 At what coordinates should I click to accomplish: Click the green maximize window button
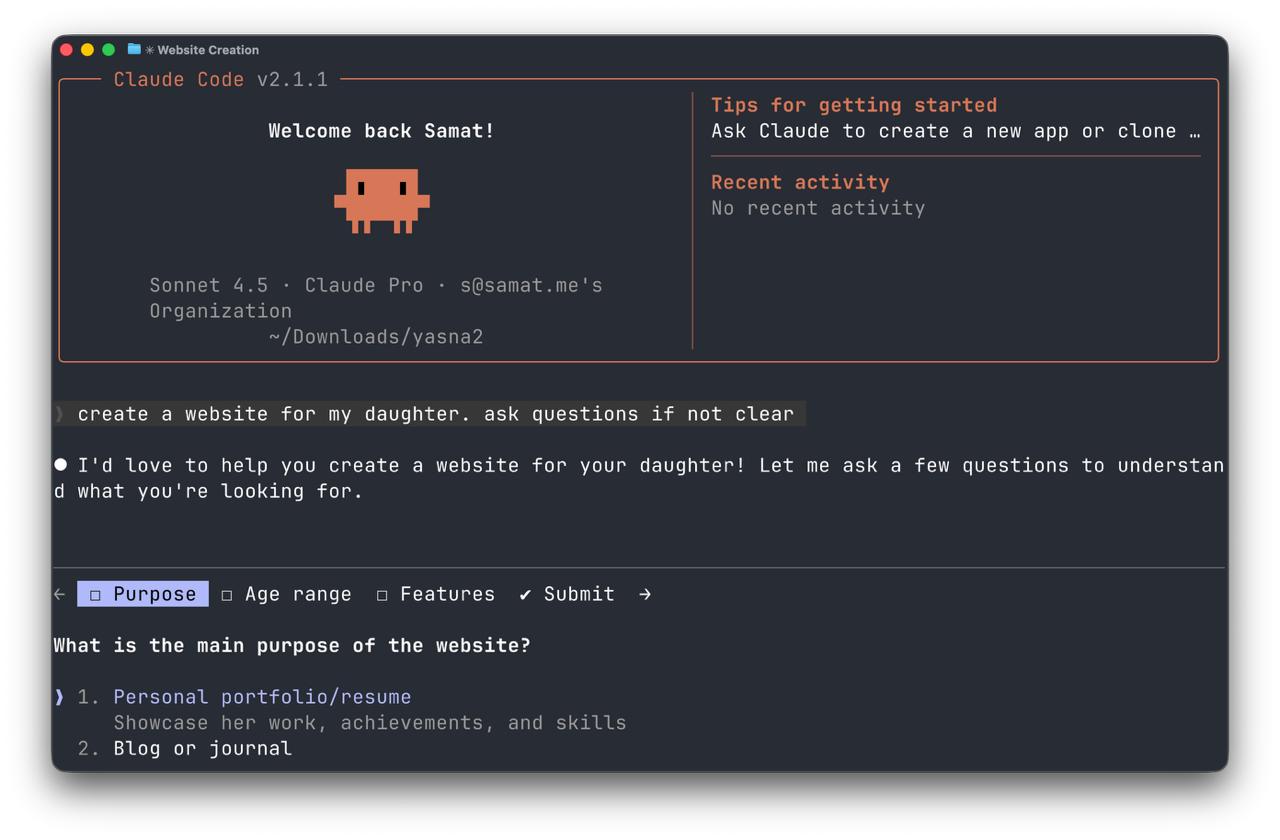coord(108,49)
